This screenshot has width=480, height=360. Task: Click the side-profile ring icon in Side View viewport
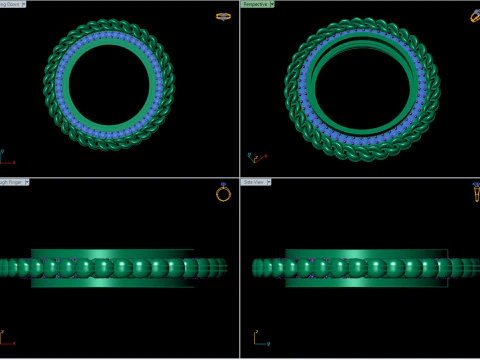point(477,192)
